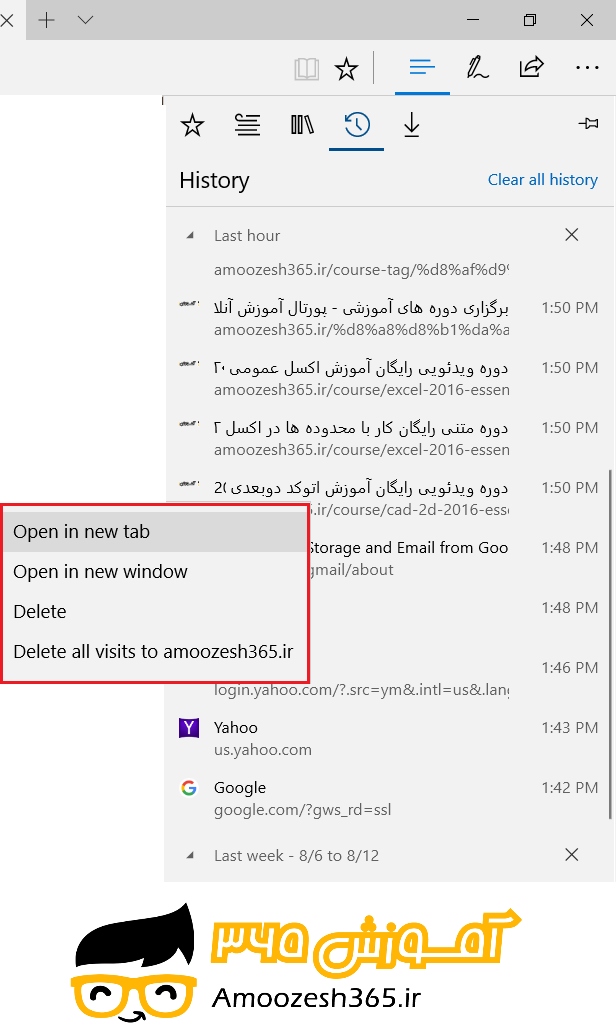Screen dimensions: 616x1036
Task: Open the tab list chevron dropdown
Action: [x=85, y=20]
